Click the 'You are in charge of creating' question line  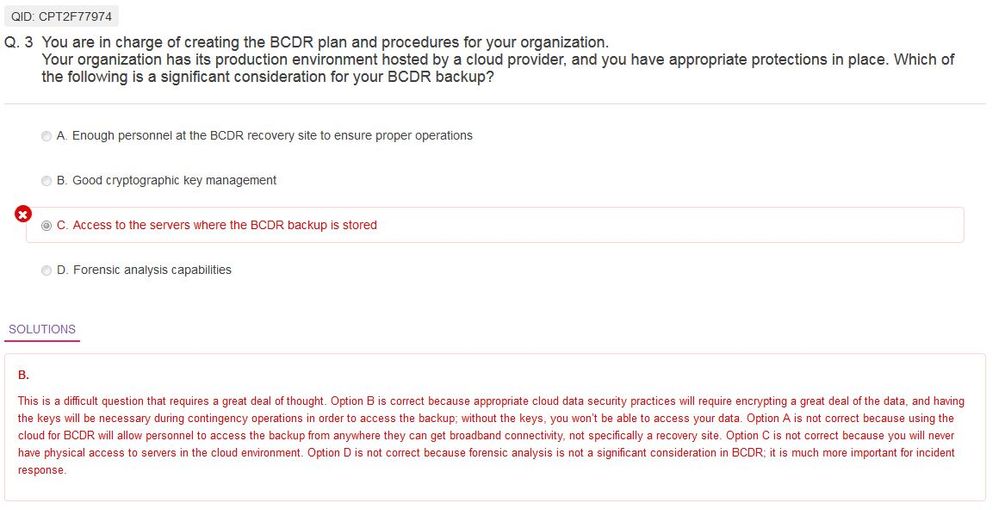coord(324,43)
